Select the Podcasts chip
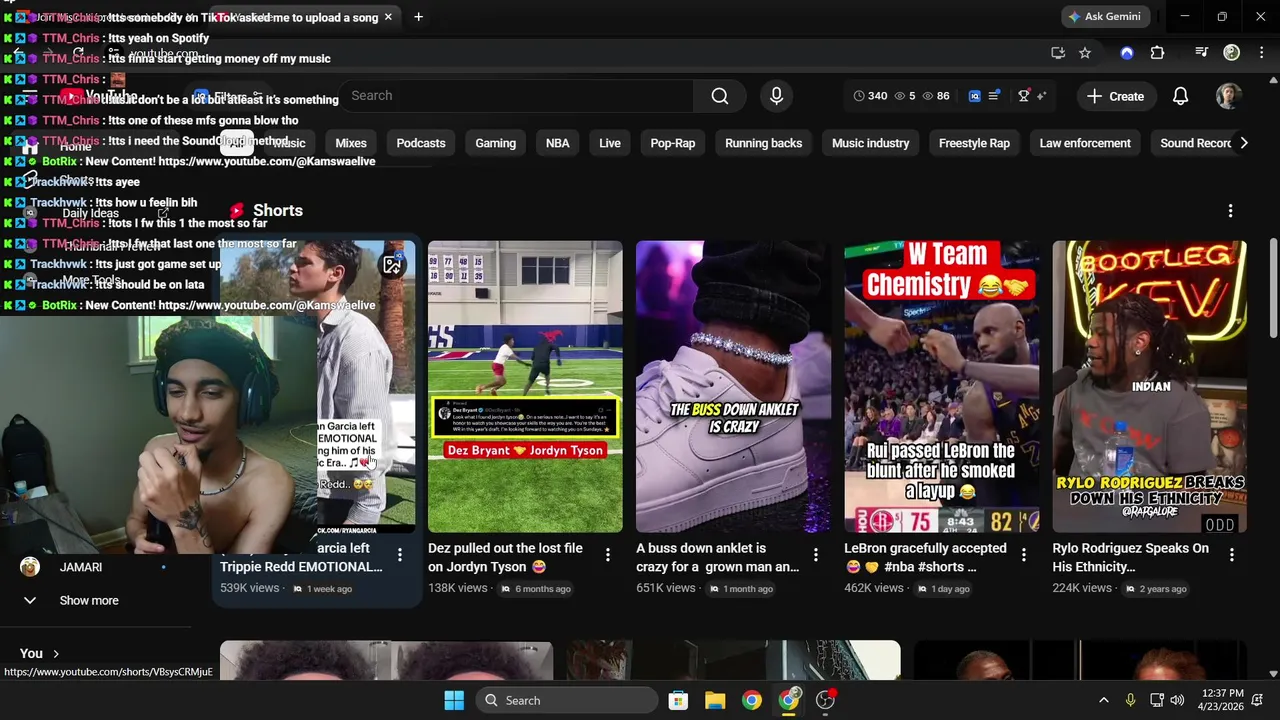1280x720 pixels. point(421,143)
